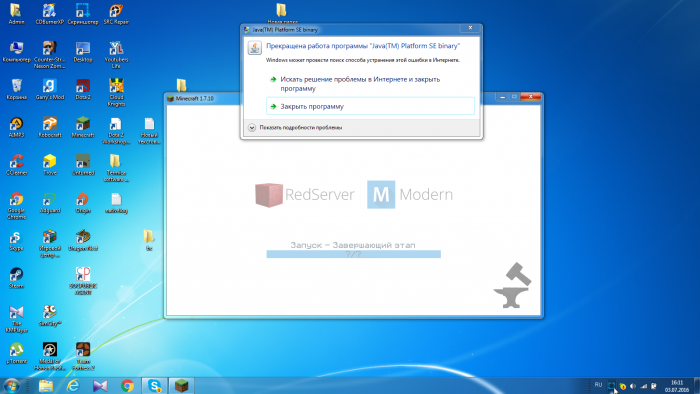
Task: Open the Корзина recycle bin
Action: 17,89
